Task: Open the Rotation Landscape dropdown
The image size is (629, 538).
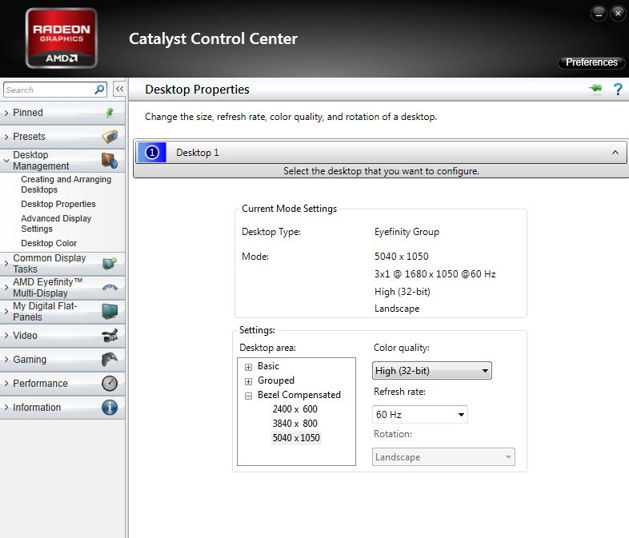Action: [443, 457]
